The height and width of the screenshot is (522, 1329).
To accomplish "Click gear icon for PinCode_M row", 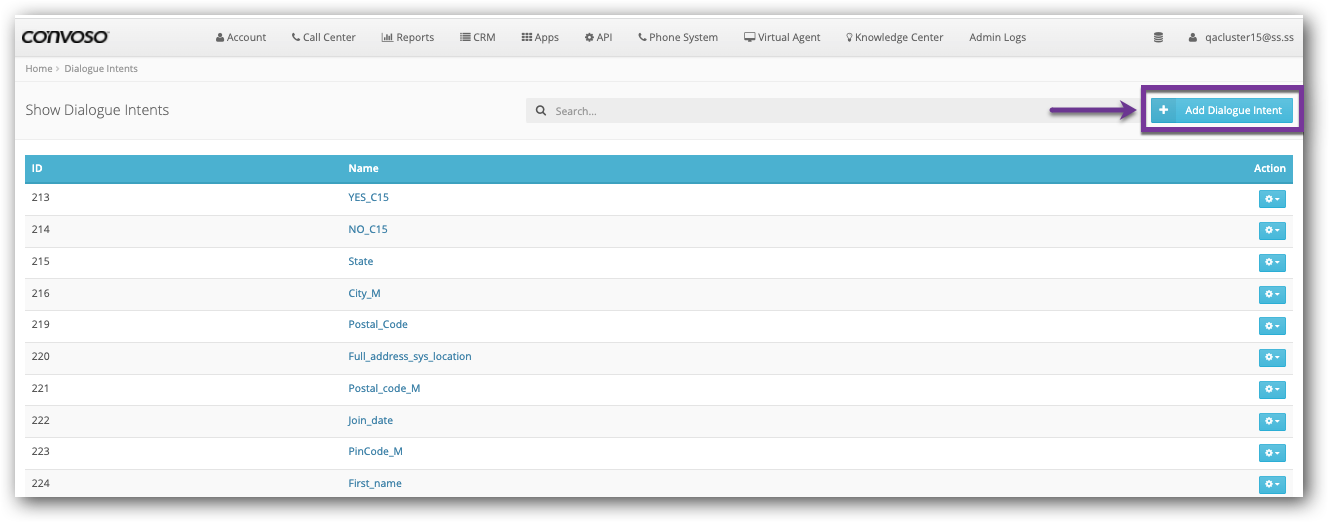I will (1271, 453).
